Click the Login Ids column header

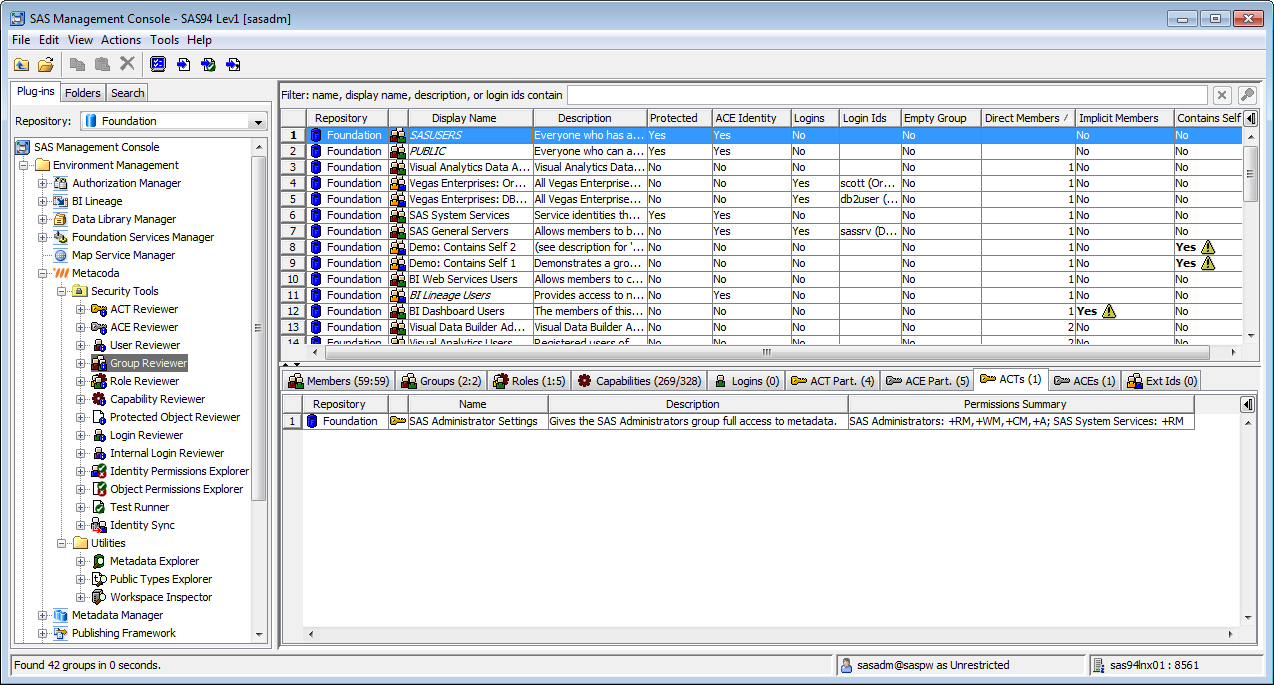click(x=869, y=118)
